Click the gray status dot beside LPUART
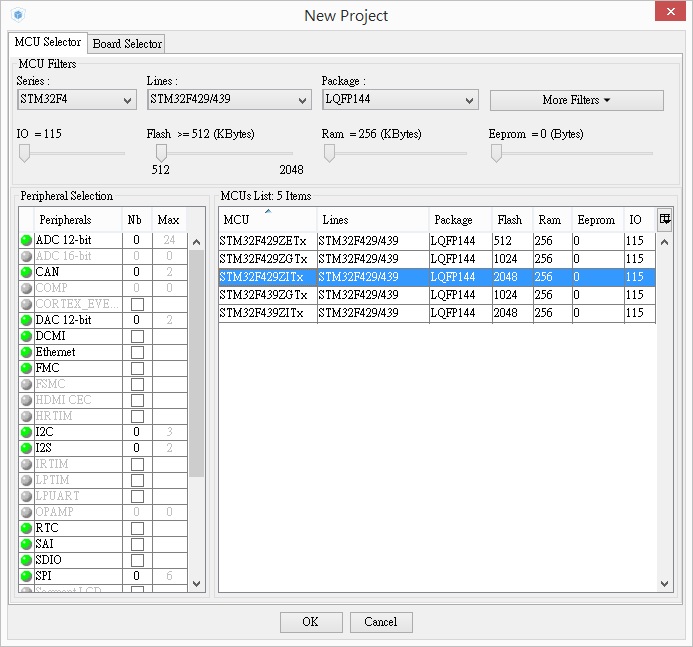This screenshot has width=693, height=647. tap(26, 496)
